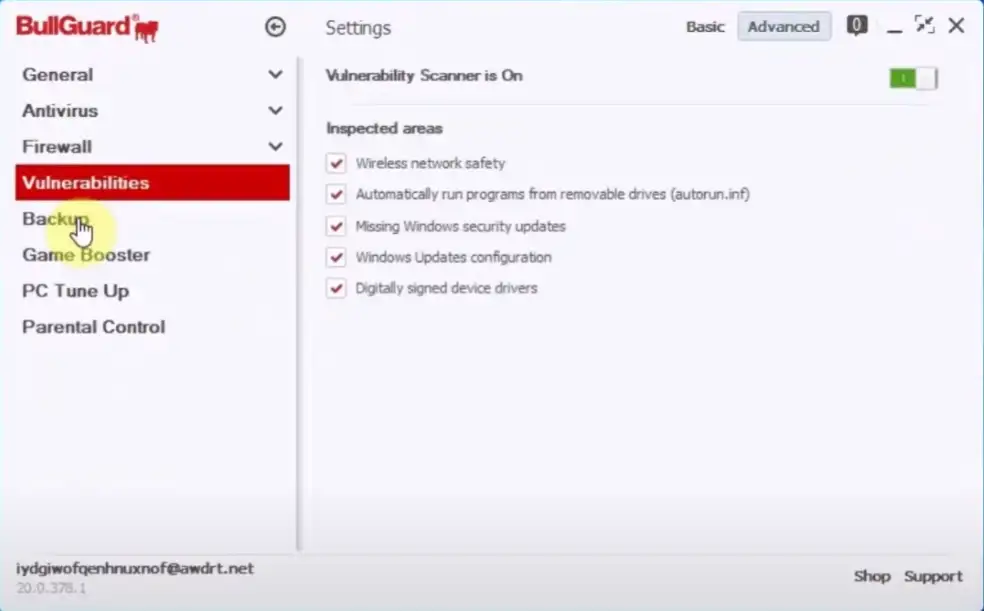The image size is (984, 611).
Task: Expand the Firewall section chevron
Action: (275, 147)
